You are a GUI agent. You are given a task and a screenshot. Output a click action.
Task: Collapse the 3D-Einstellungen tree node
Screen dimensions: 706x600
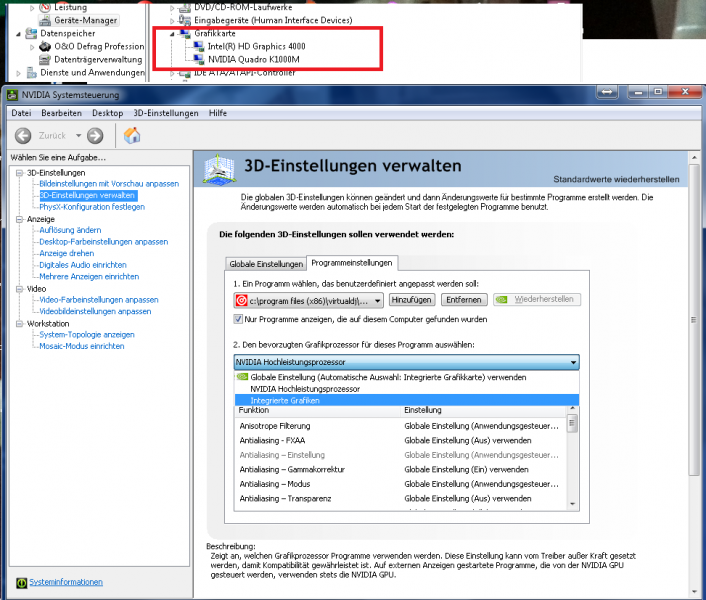click(19, 173)
